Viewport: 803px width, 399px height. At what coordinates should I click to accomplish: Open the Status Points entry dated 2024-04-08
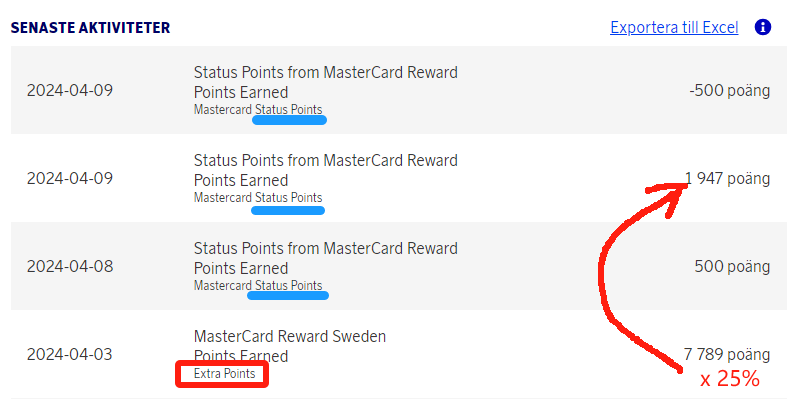326,258
